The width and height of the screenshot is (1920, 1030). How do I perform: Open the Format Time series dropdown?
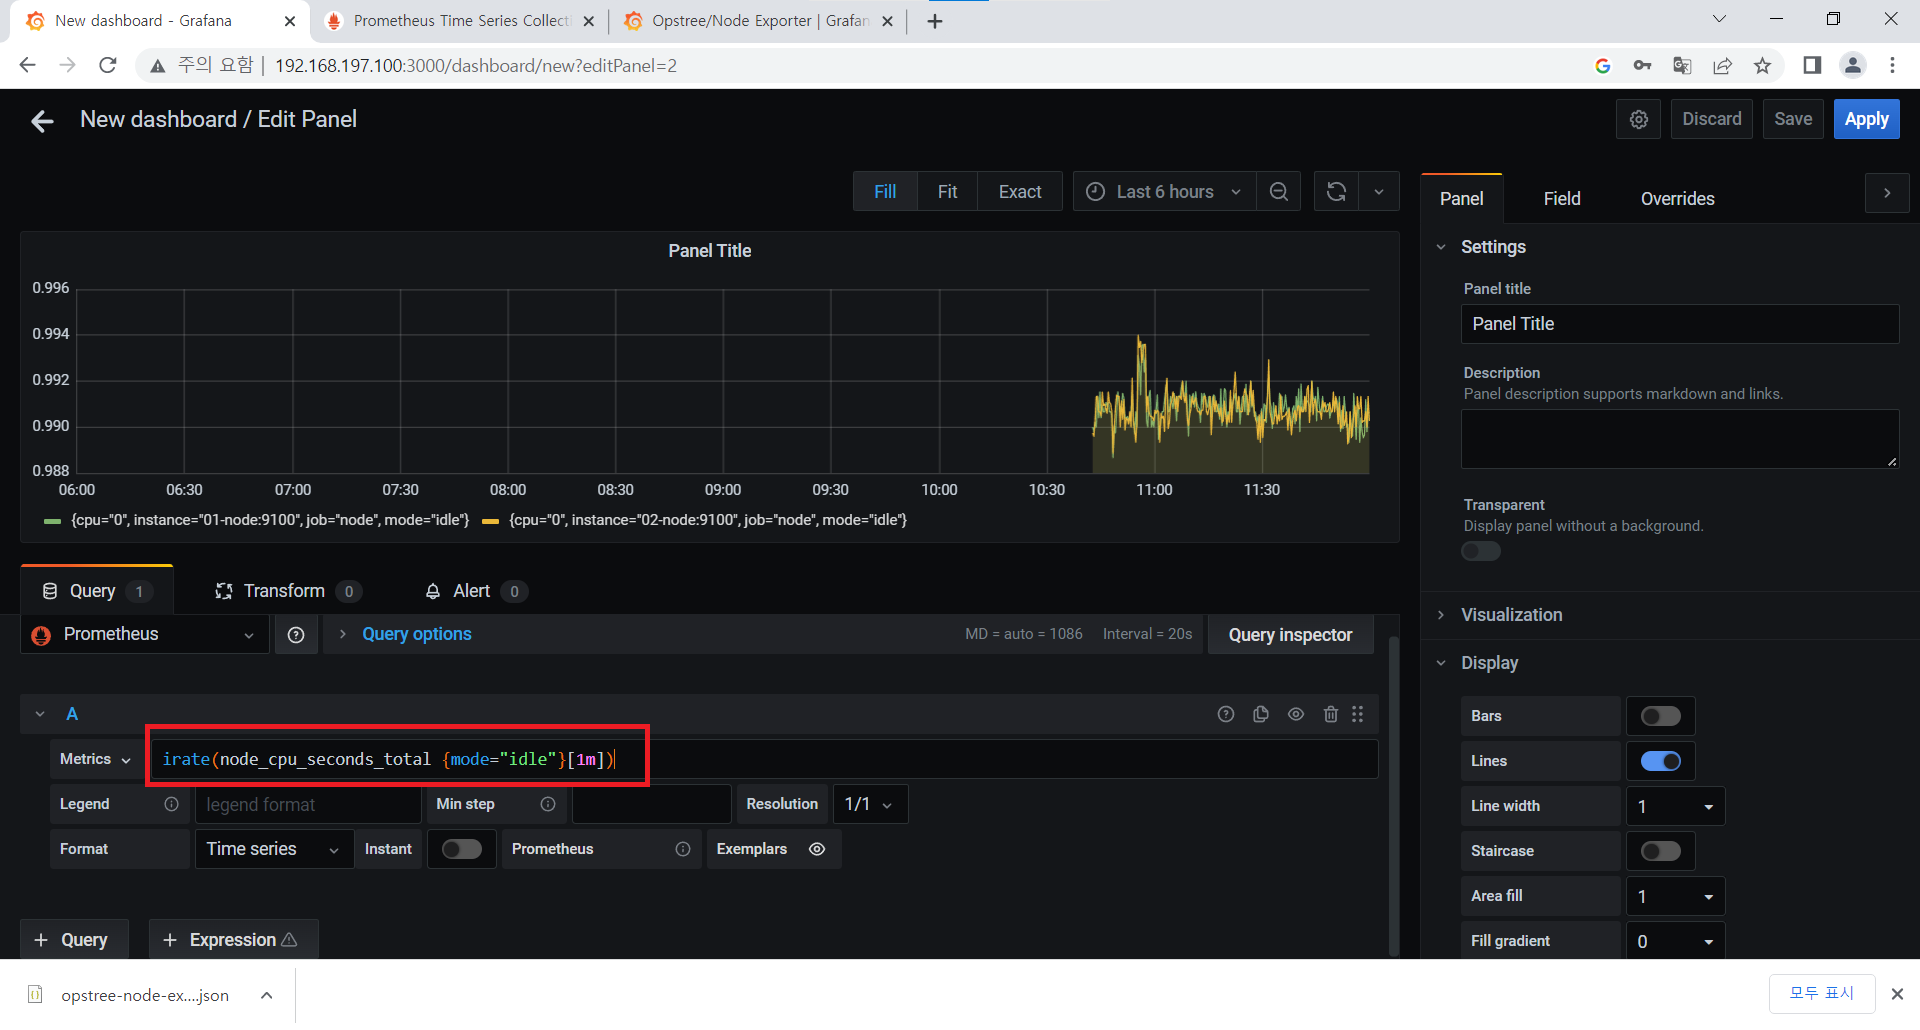tap(274, 849)
